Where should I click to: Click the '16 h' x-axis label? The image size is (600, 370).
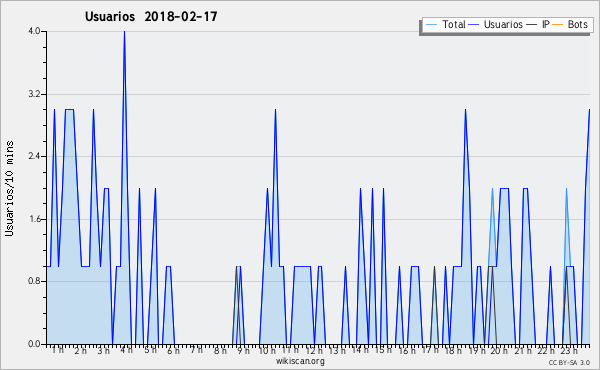tap(407, 350)
